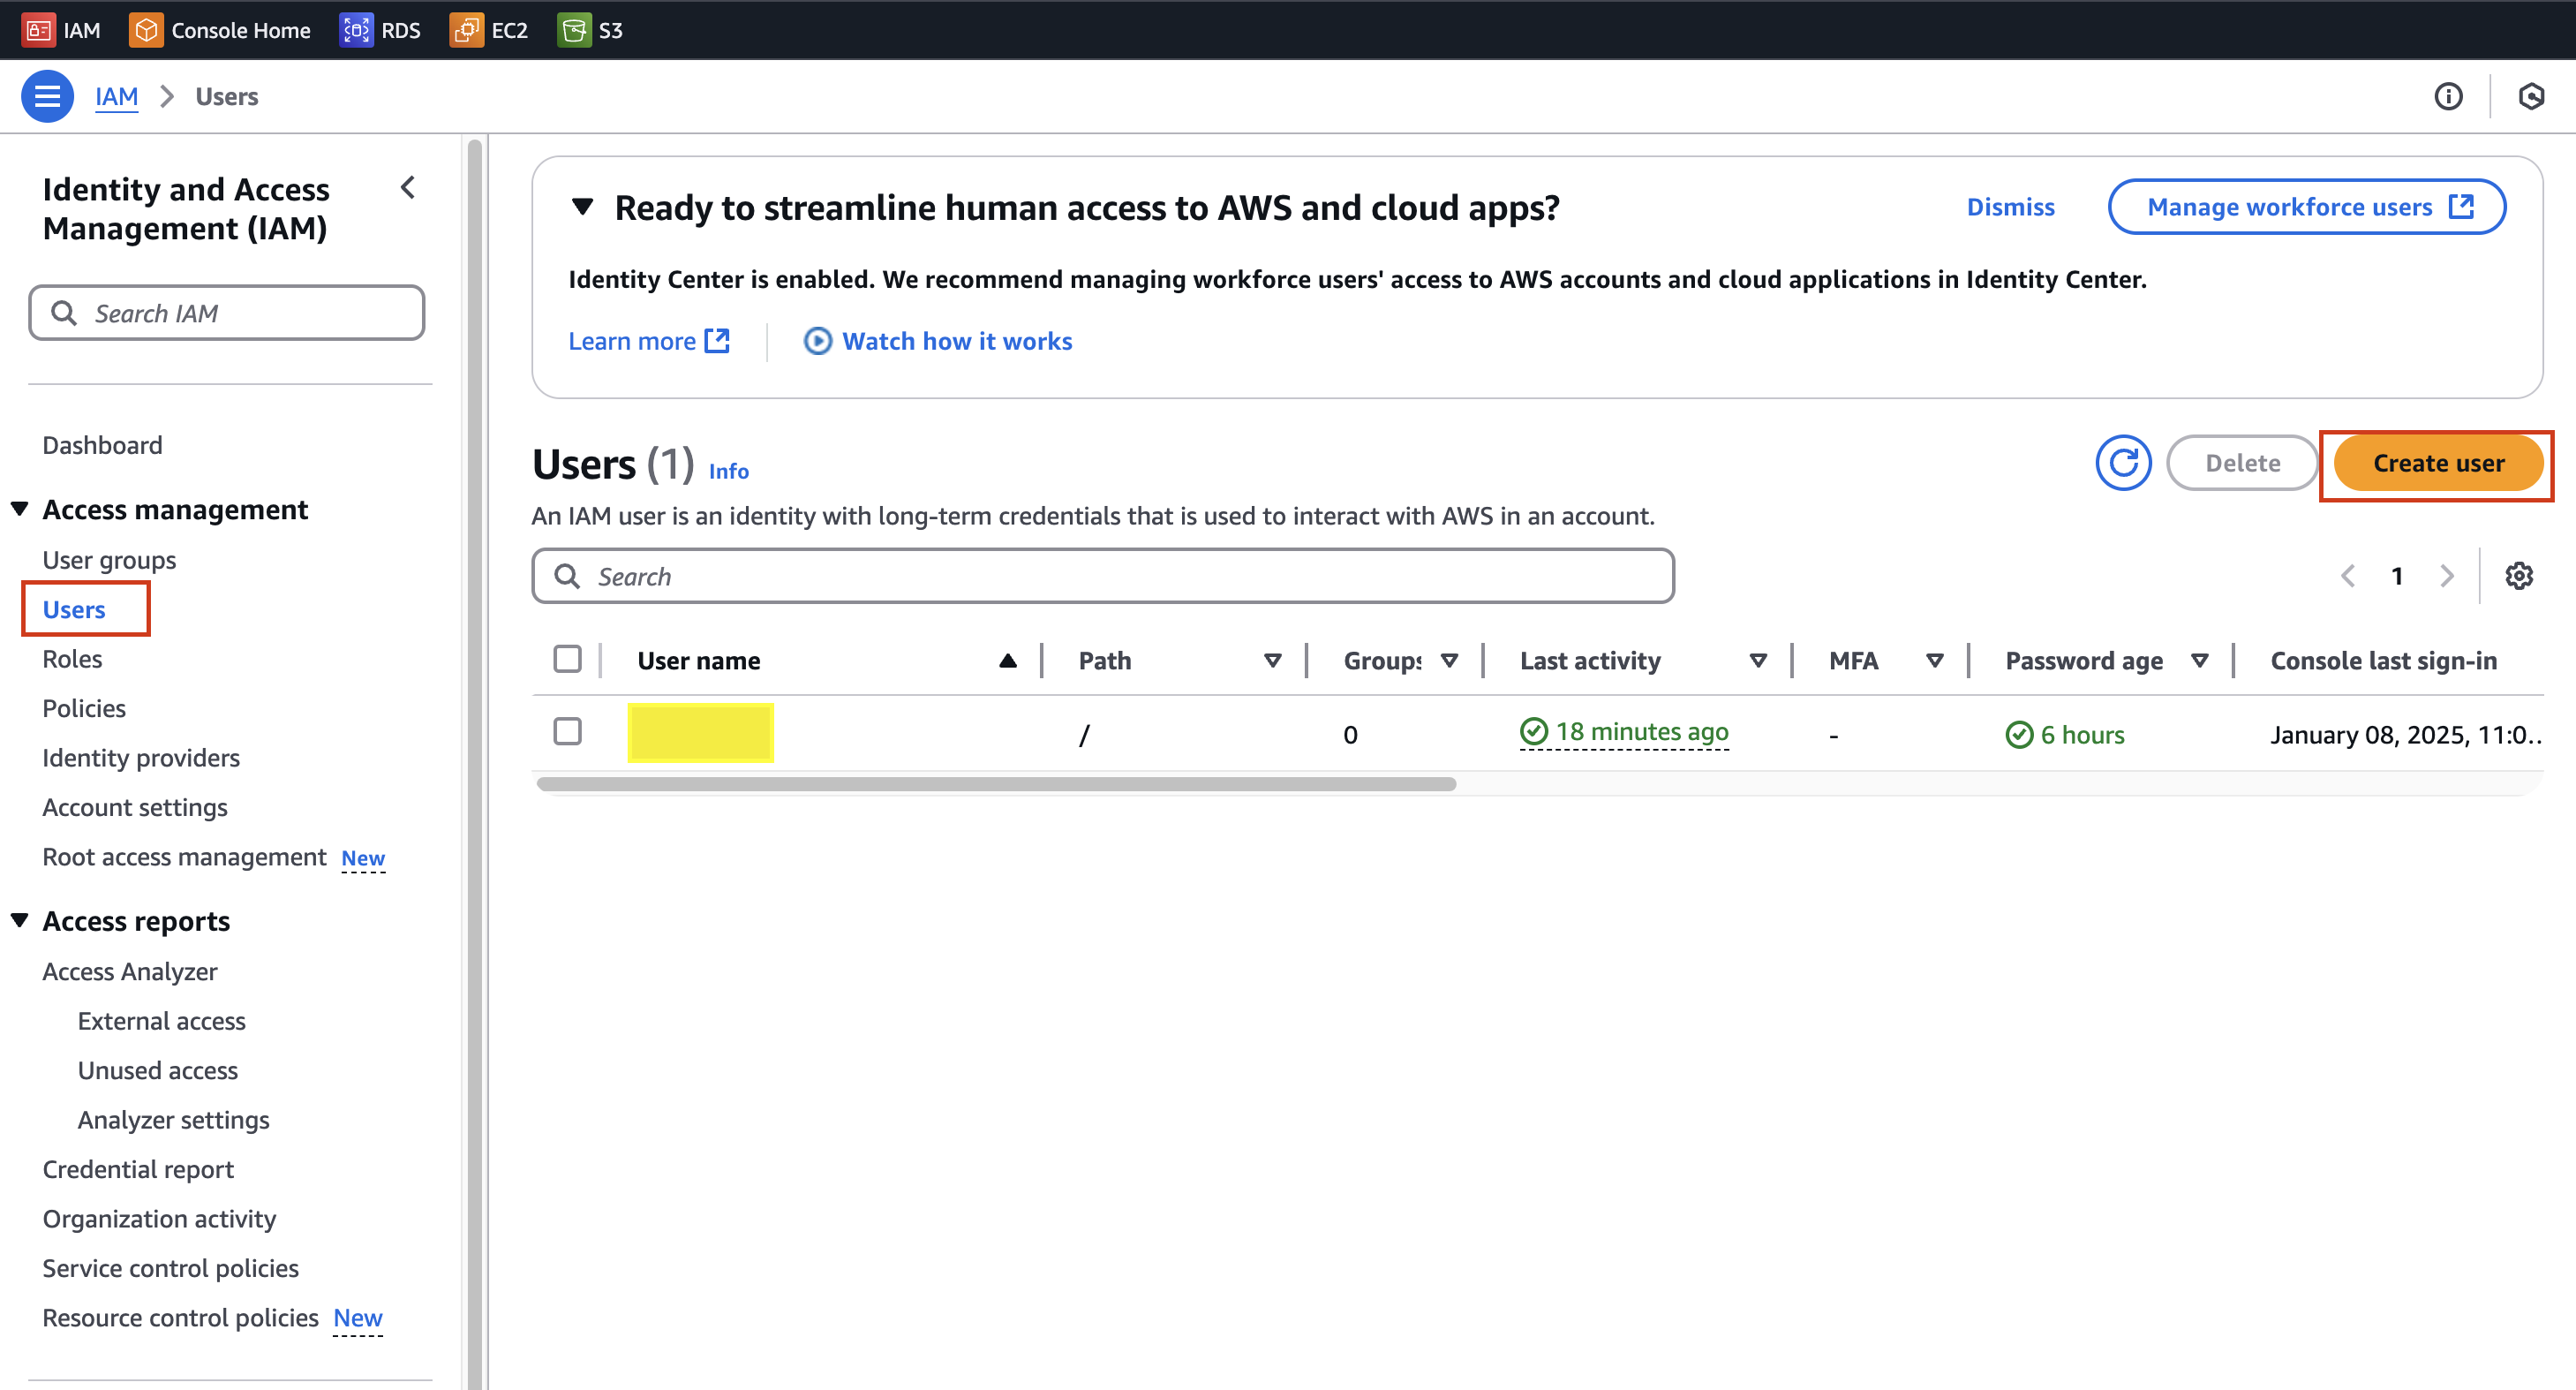Click the Console Home cube icon
Screen dimensions: 2576x1390
(x=146, y=30)
